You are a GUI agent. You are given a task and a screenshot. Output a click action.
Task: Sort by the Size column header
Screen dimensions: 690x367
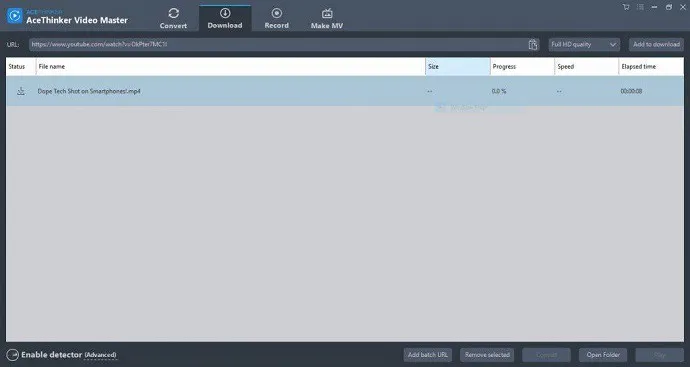pyautogui.click(x=458, y=66)
